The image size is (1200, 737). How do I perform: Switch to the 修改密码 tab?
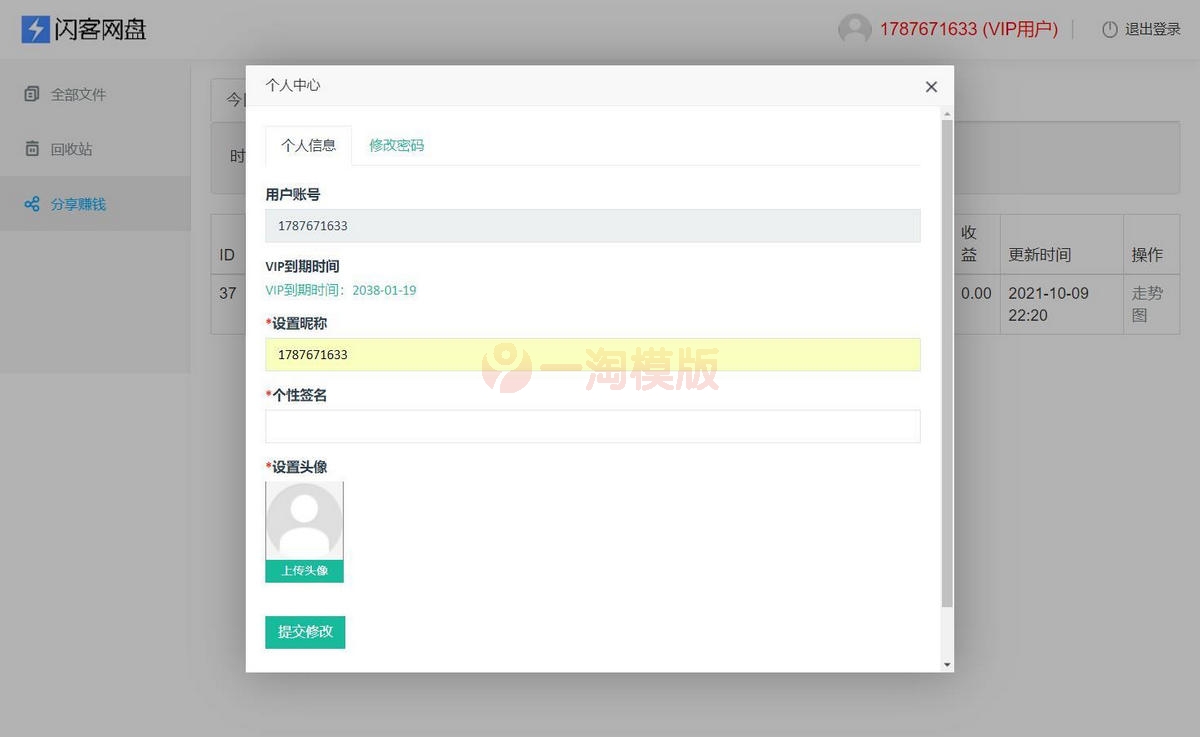pyautogui.click(x=396, y=144)
